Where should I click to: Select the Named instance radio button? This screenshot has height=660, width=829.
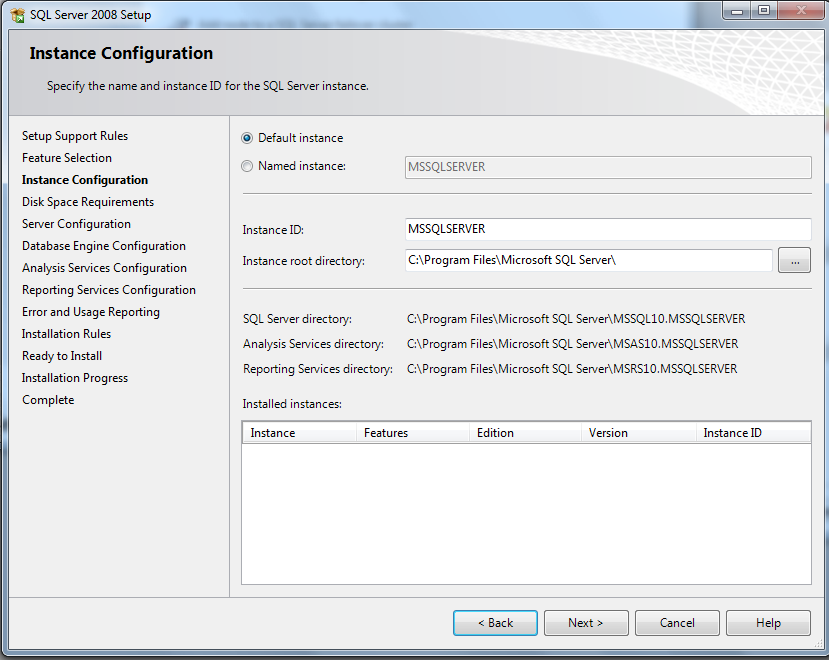[x=247, y=166]
